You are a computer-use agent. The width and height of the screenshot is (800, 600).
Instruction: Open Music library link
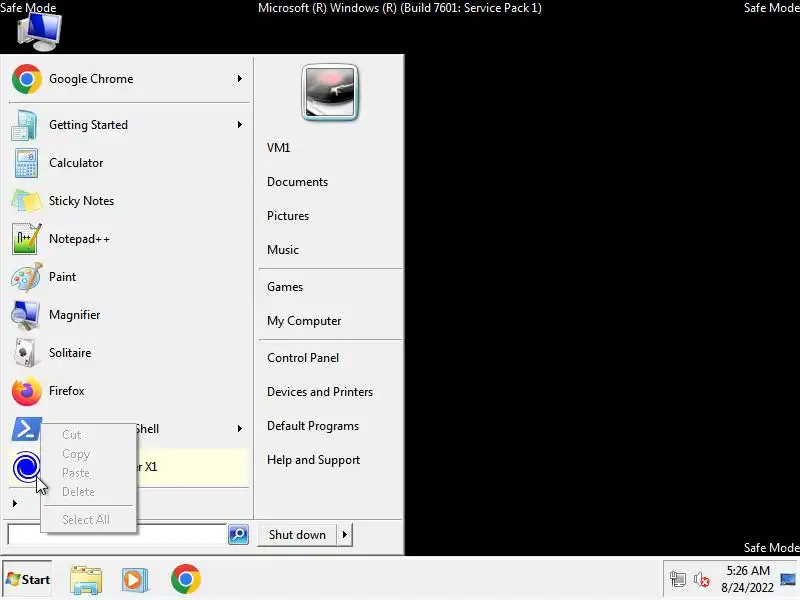[x=283, y=250]
